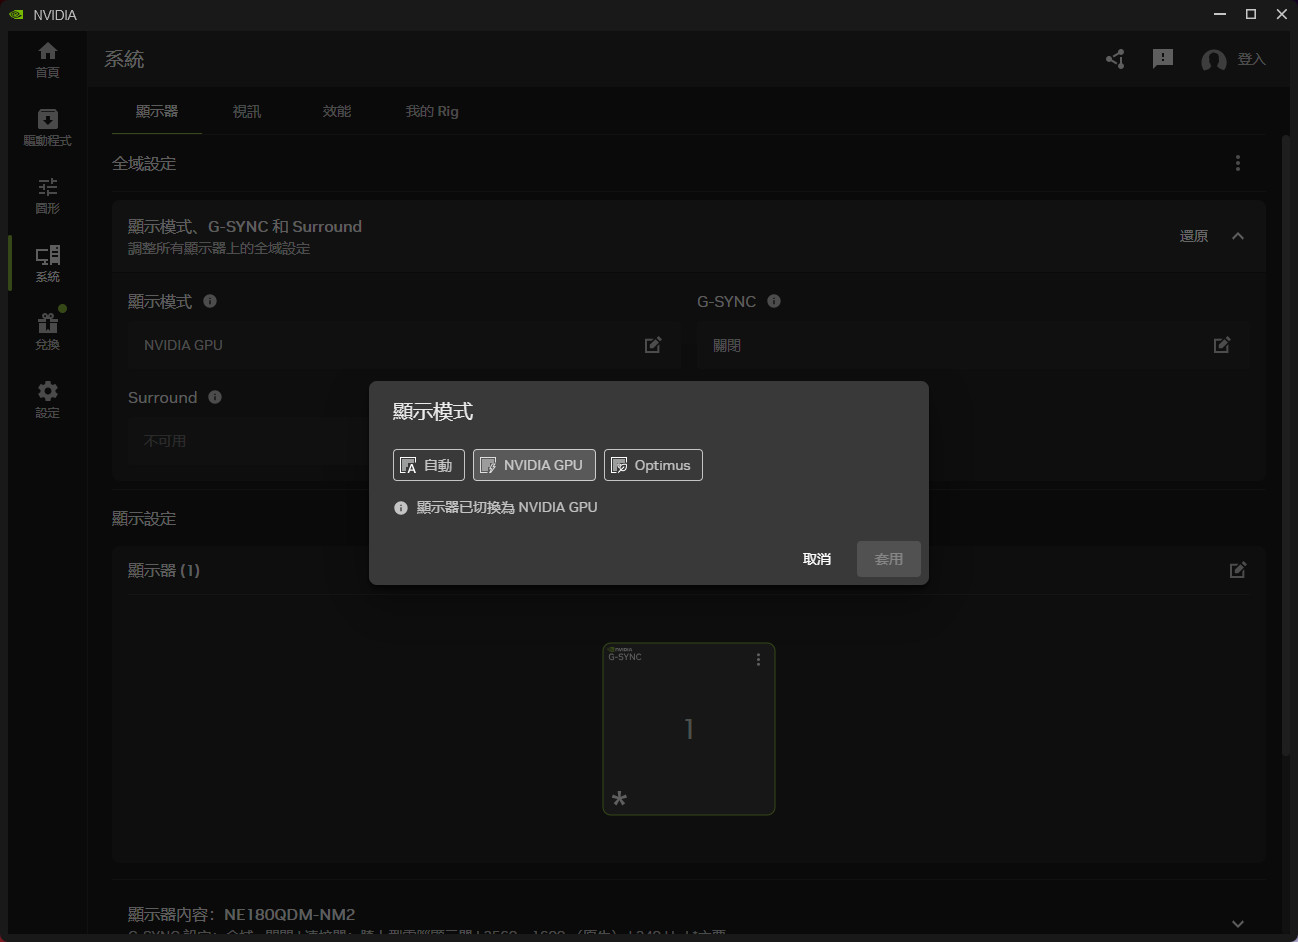Open the Home page in sidebar
Viewport: 1298px width, 942px height.
point(47,60)
